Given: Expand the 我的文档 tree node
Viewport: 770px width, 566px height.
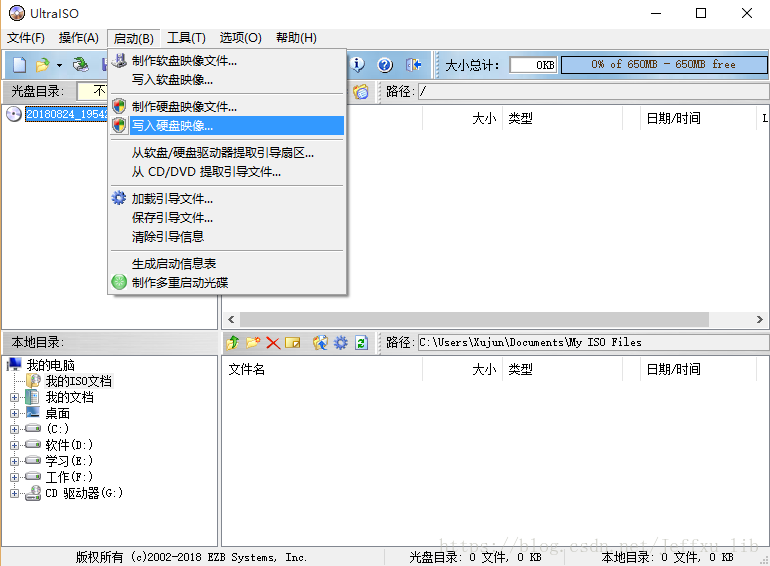Looking at the screenshot, I should 14,397.
